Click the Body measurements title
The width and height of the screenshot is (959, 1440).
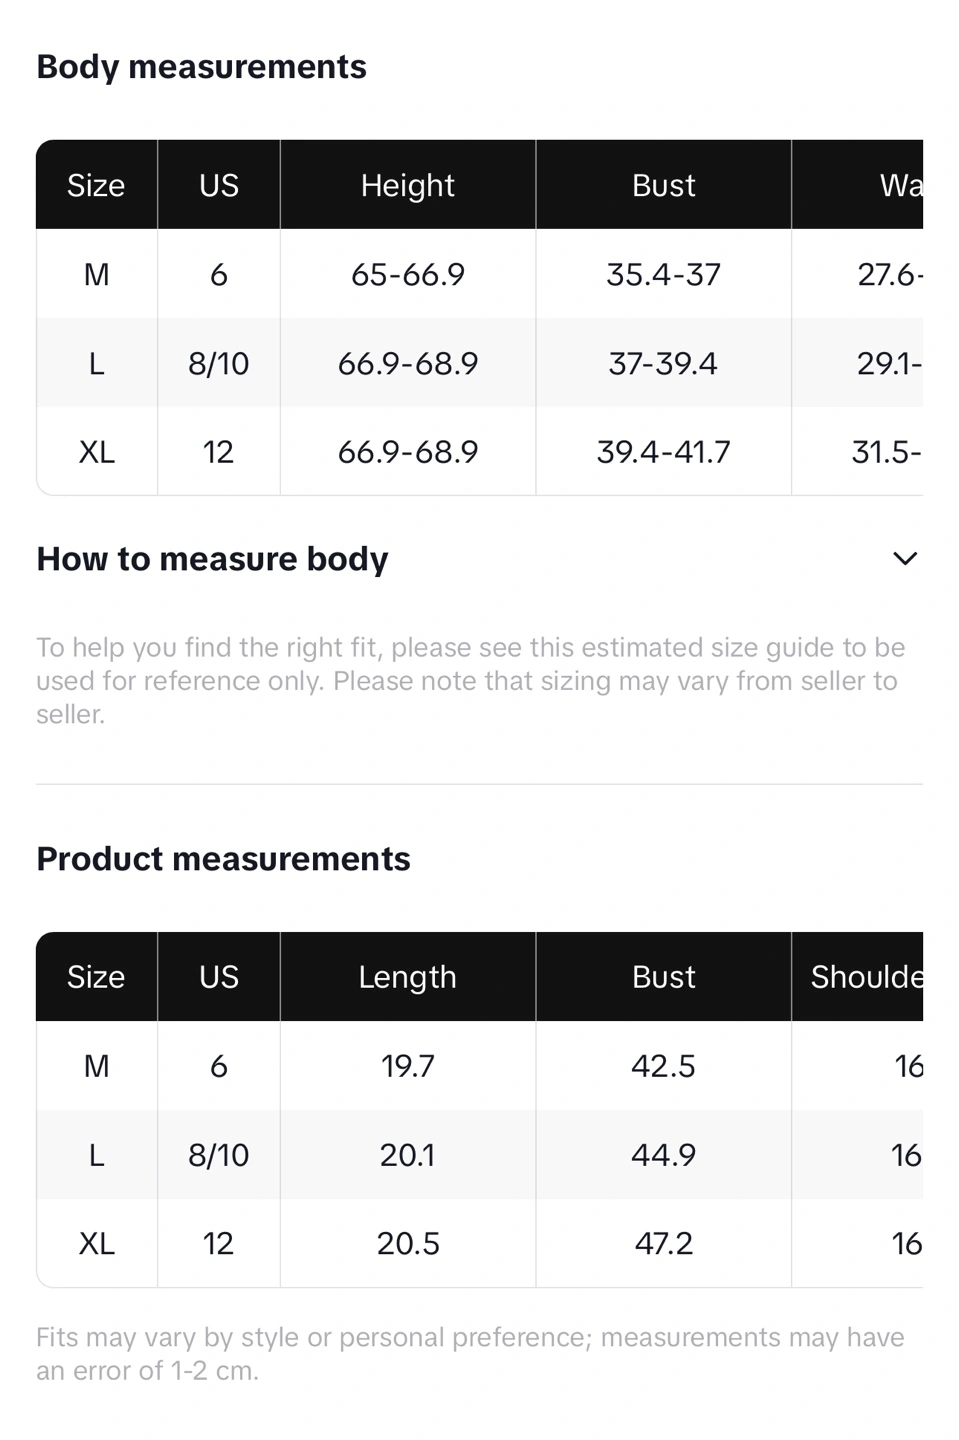pos(201,67)
